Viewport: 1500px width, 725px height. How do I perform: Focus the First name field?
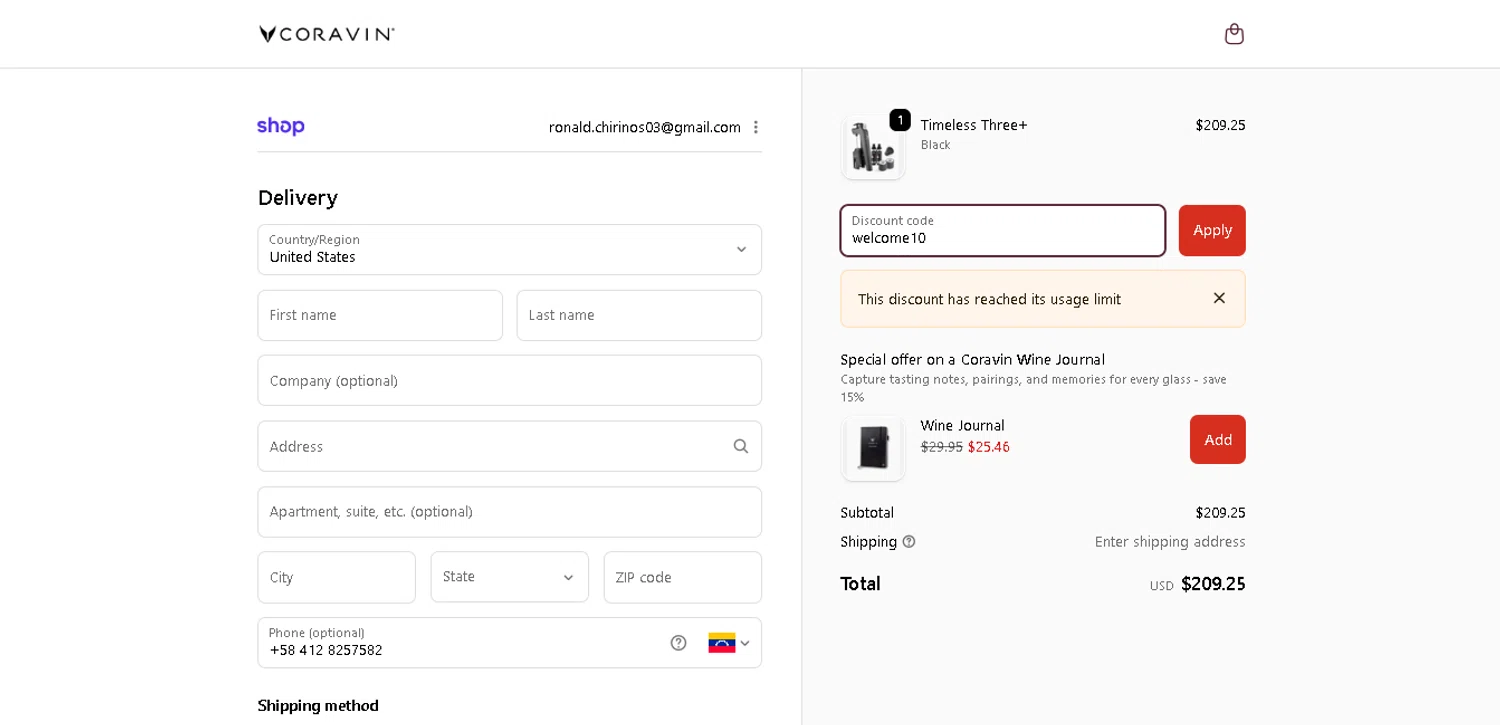380,315
